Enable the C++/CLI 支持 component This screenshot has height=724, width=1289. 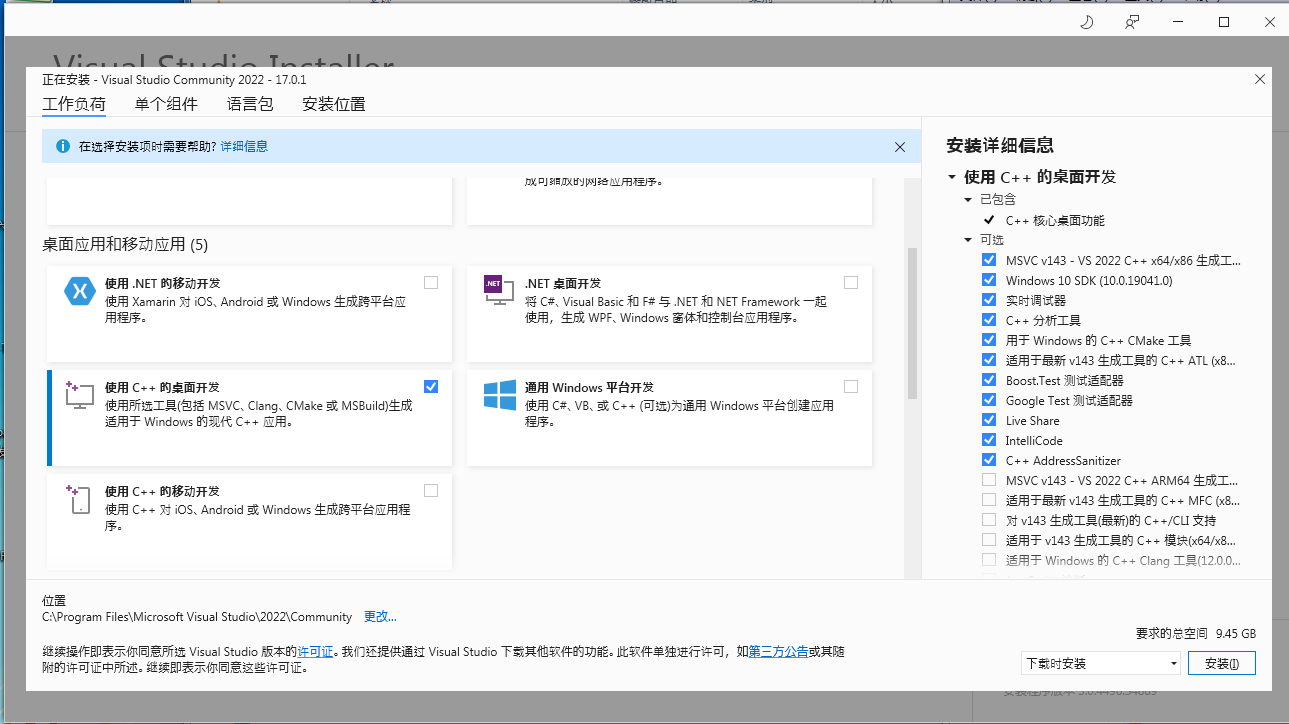[x=988, y=520]
